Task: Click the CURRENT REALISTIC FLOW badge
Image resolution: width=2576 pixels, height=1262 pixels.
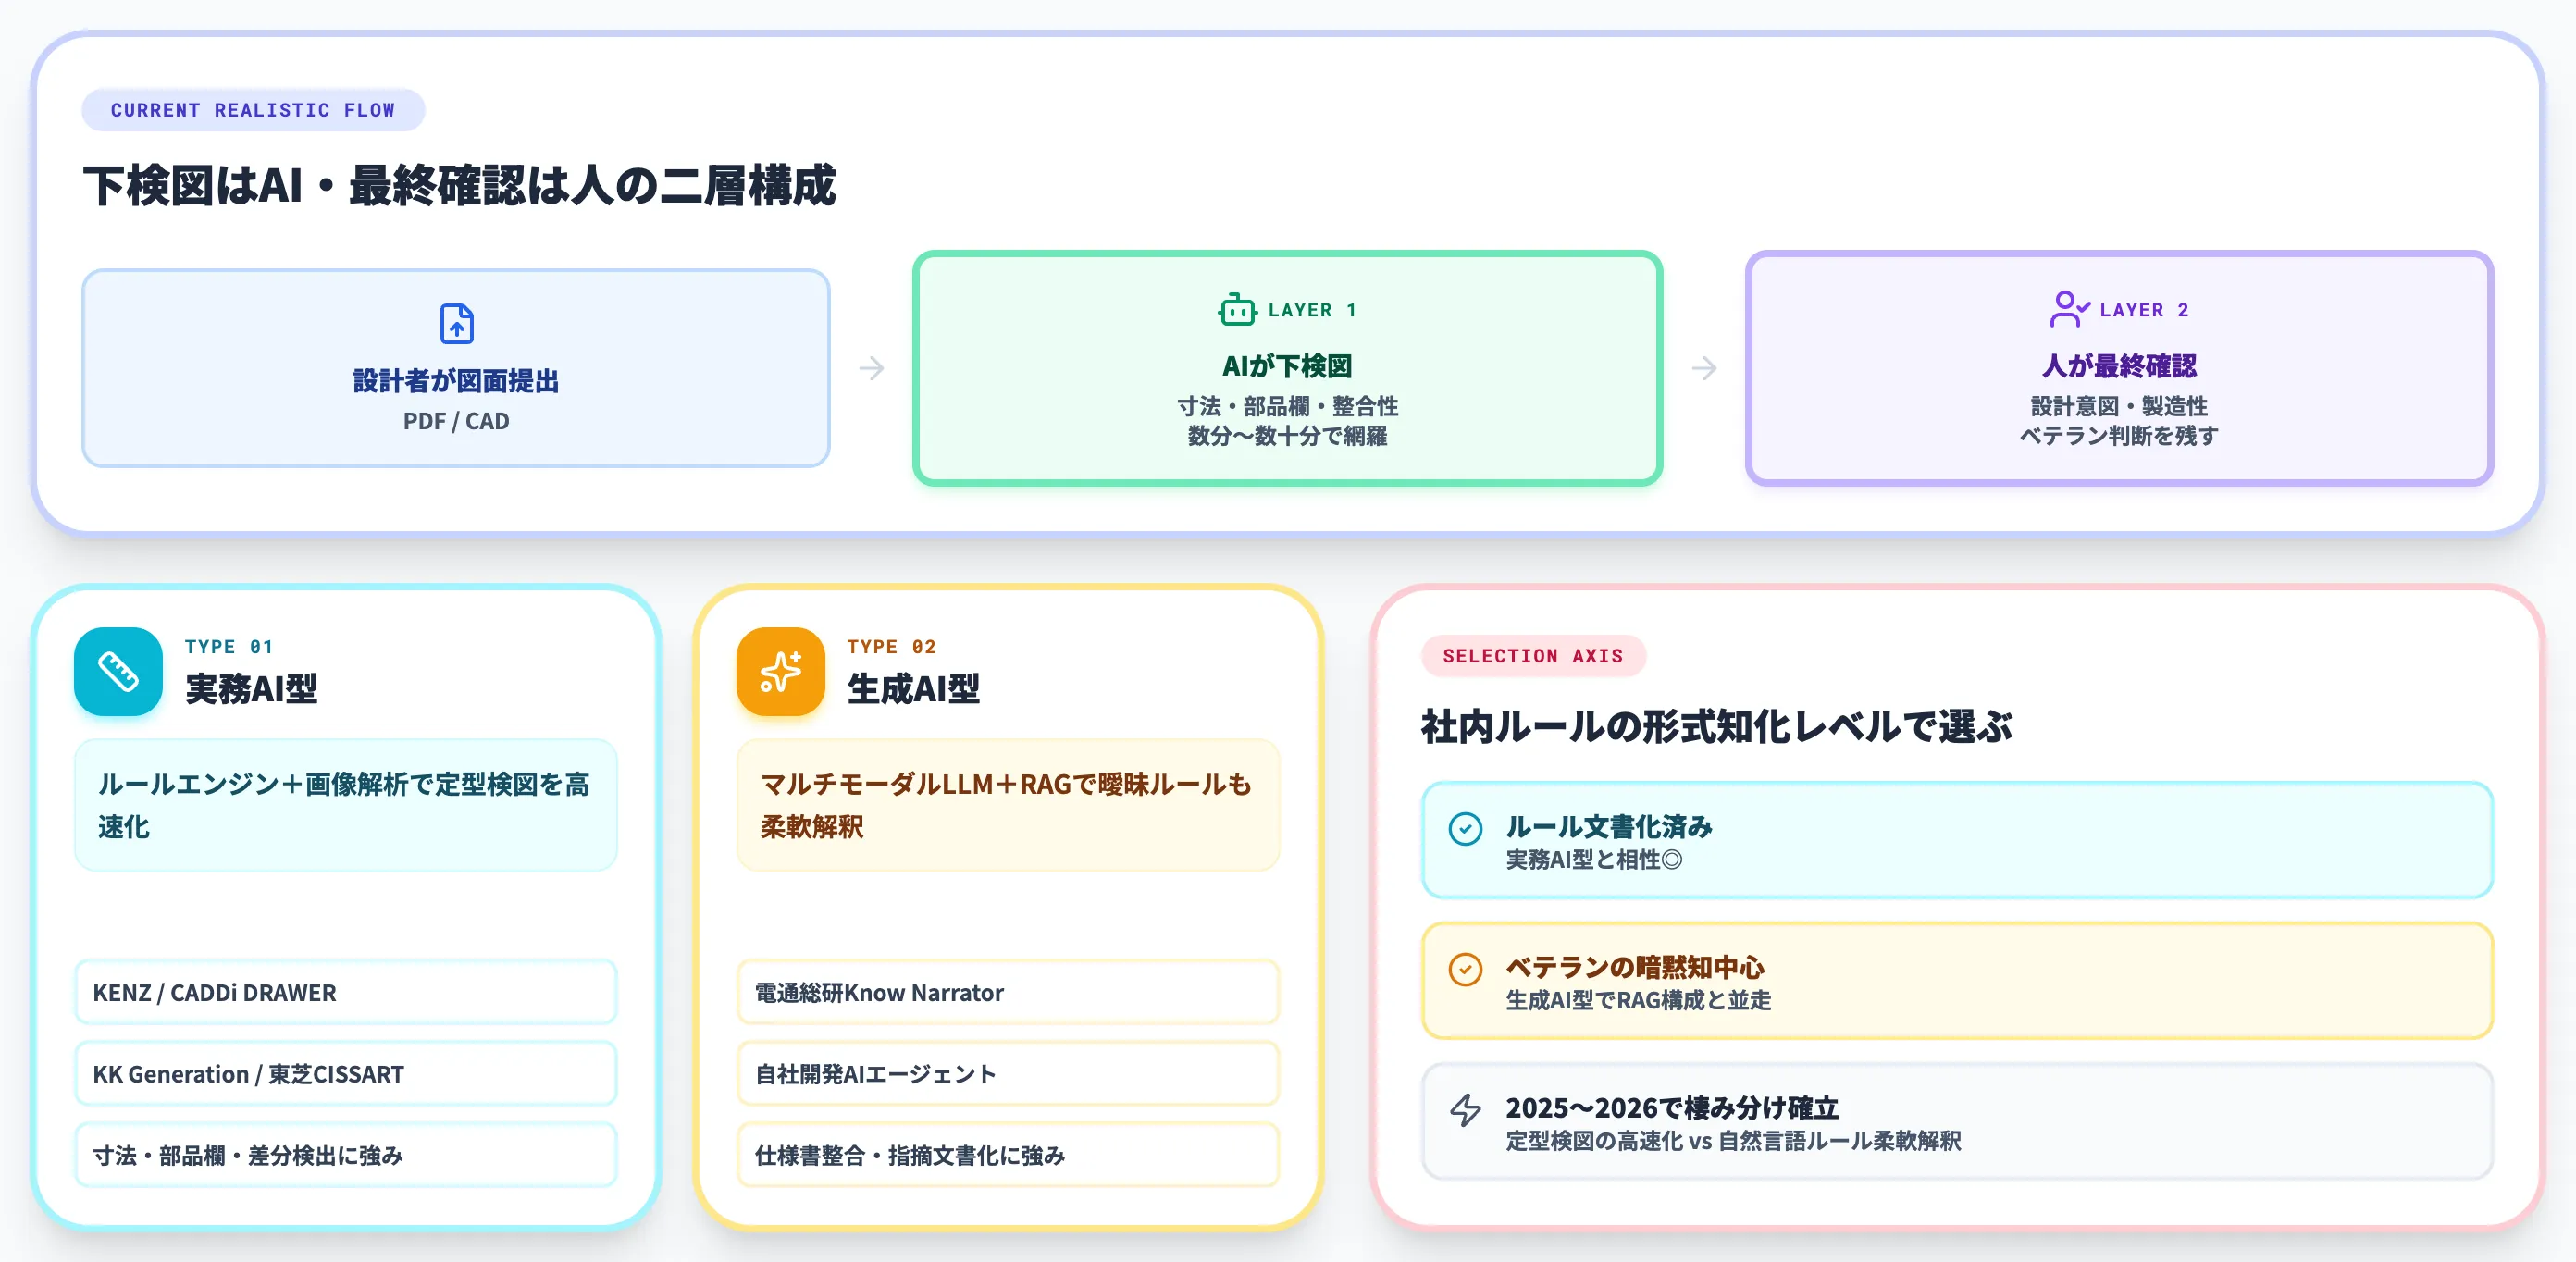Action: (x=253, y=110)
